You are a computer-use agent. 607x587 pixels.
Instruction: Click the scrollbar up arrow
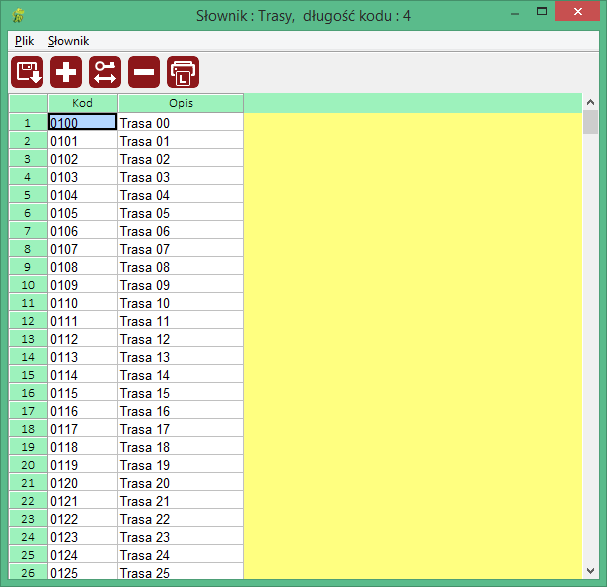click(590, 102)
